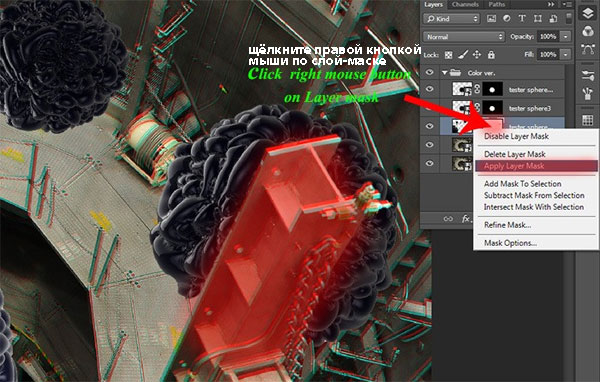
Task: Enable the adjustment layer filter icon
Action: click(x=507, y=18)
